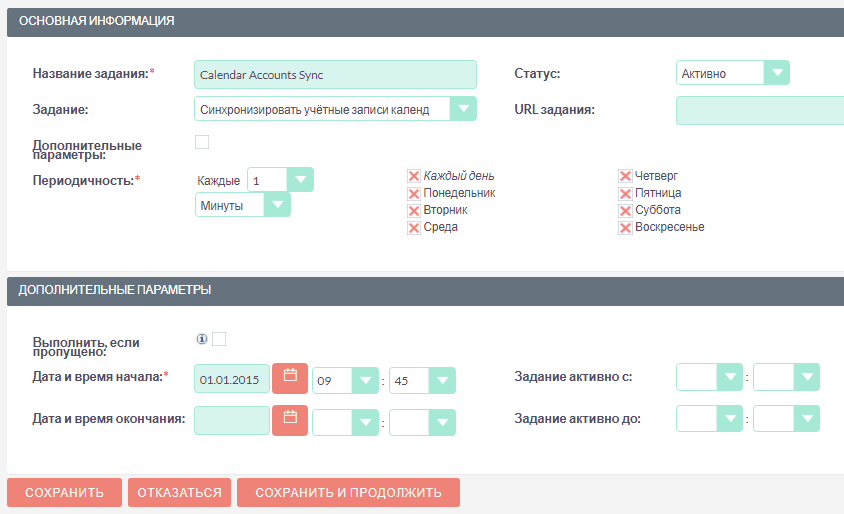The image size is (844, 514).
Task: Toggle the Понедельник checkbox
Action: (414, 193)
